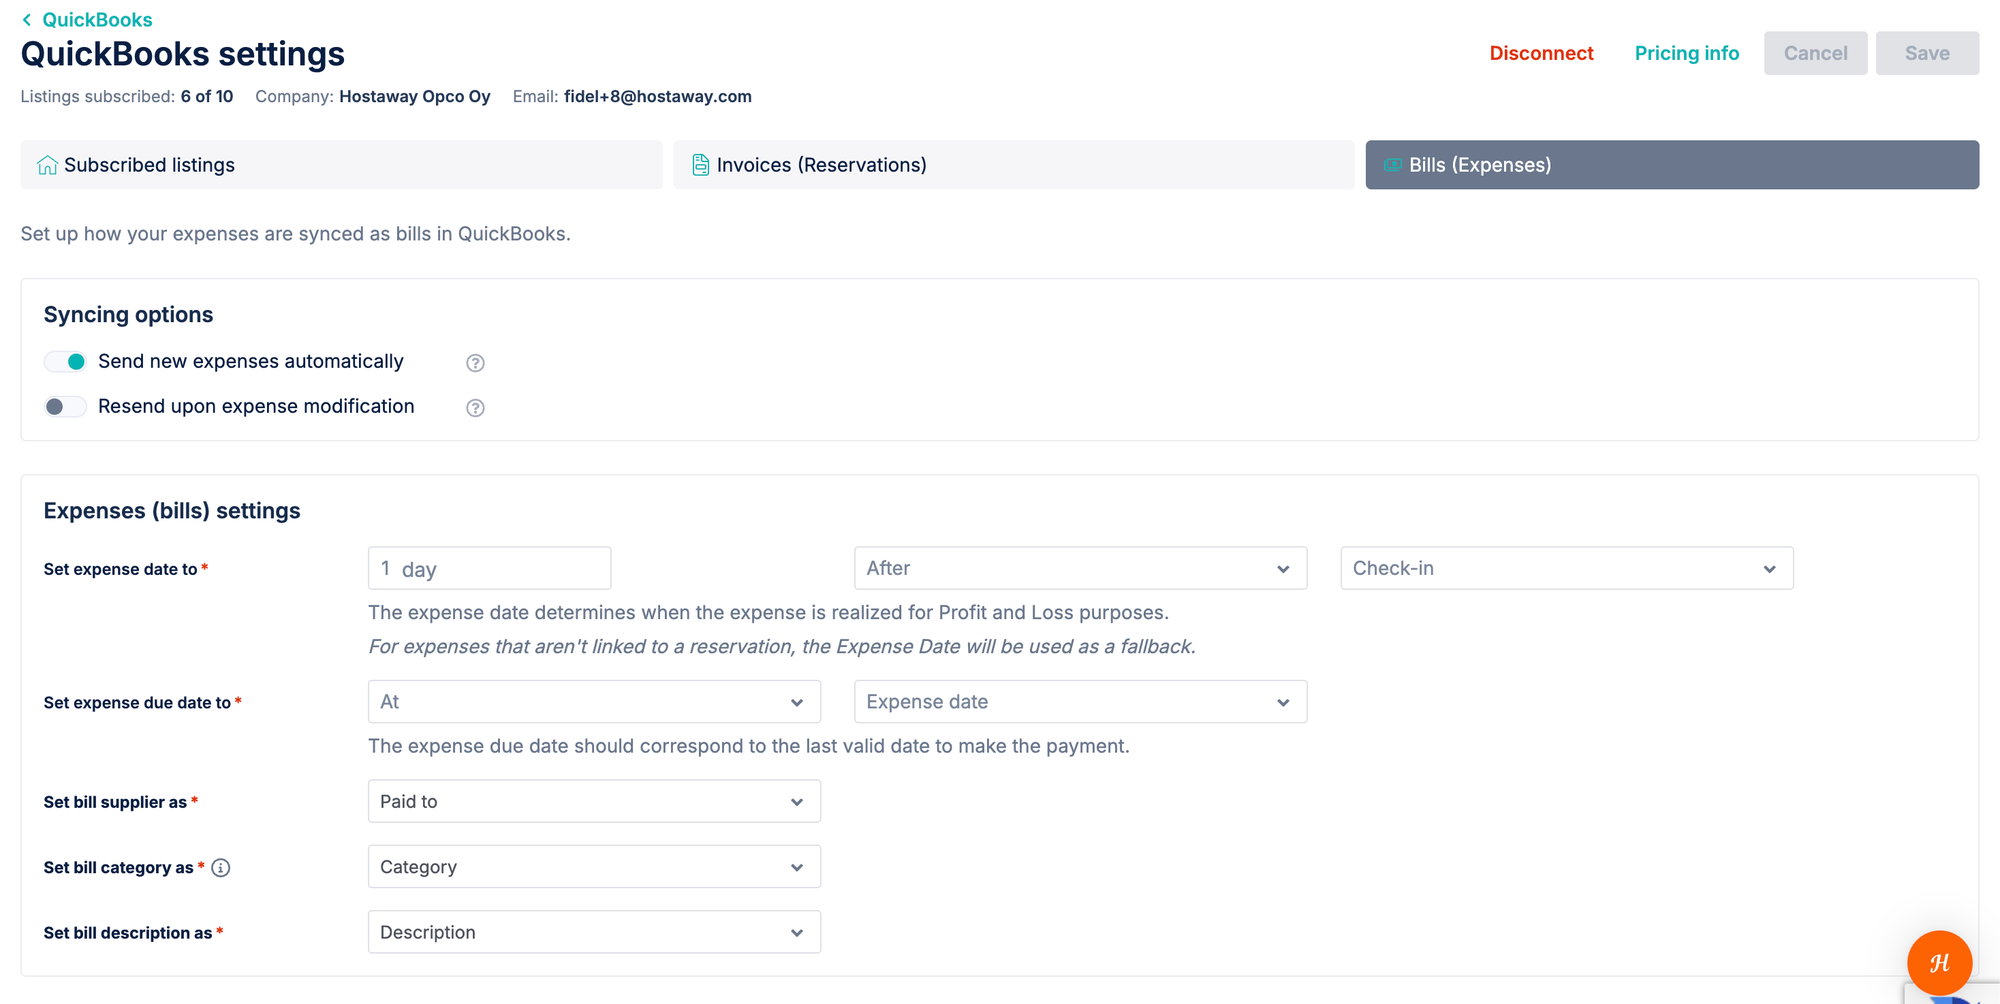Click the back chevron icon beside QuickBooks

(27, 20)
